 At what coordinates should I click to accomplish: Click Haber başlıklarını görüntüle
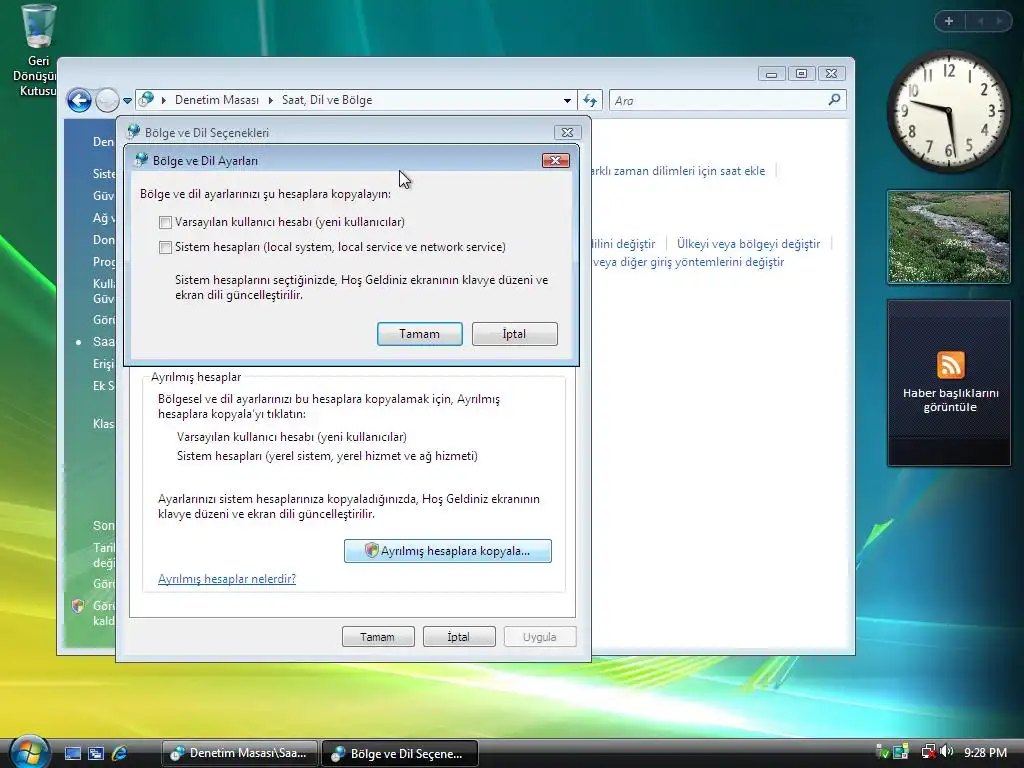(x=950, y=400)
